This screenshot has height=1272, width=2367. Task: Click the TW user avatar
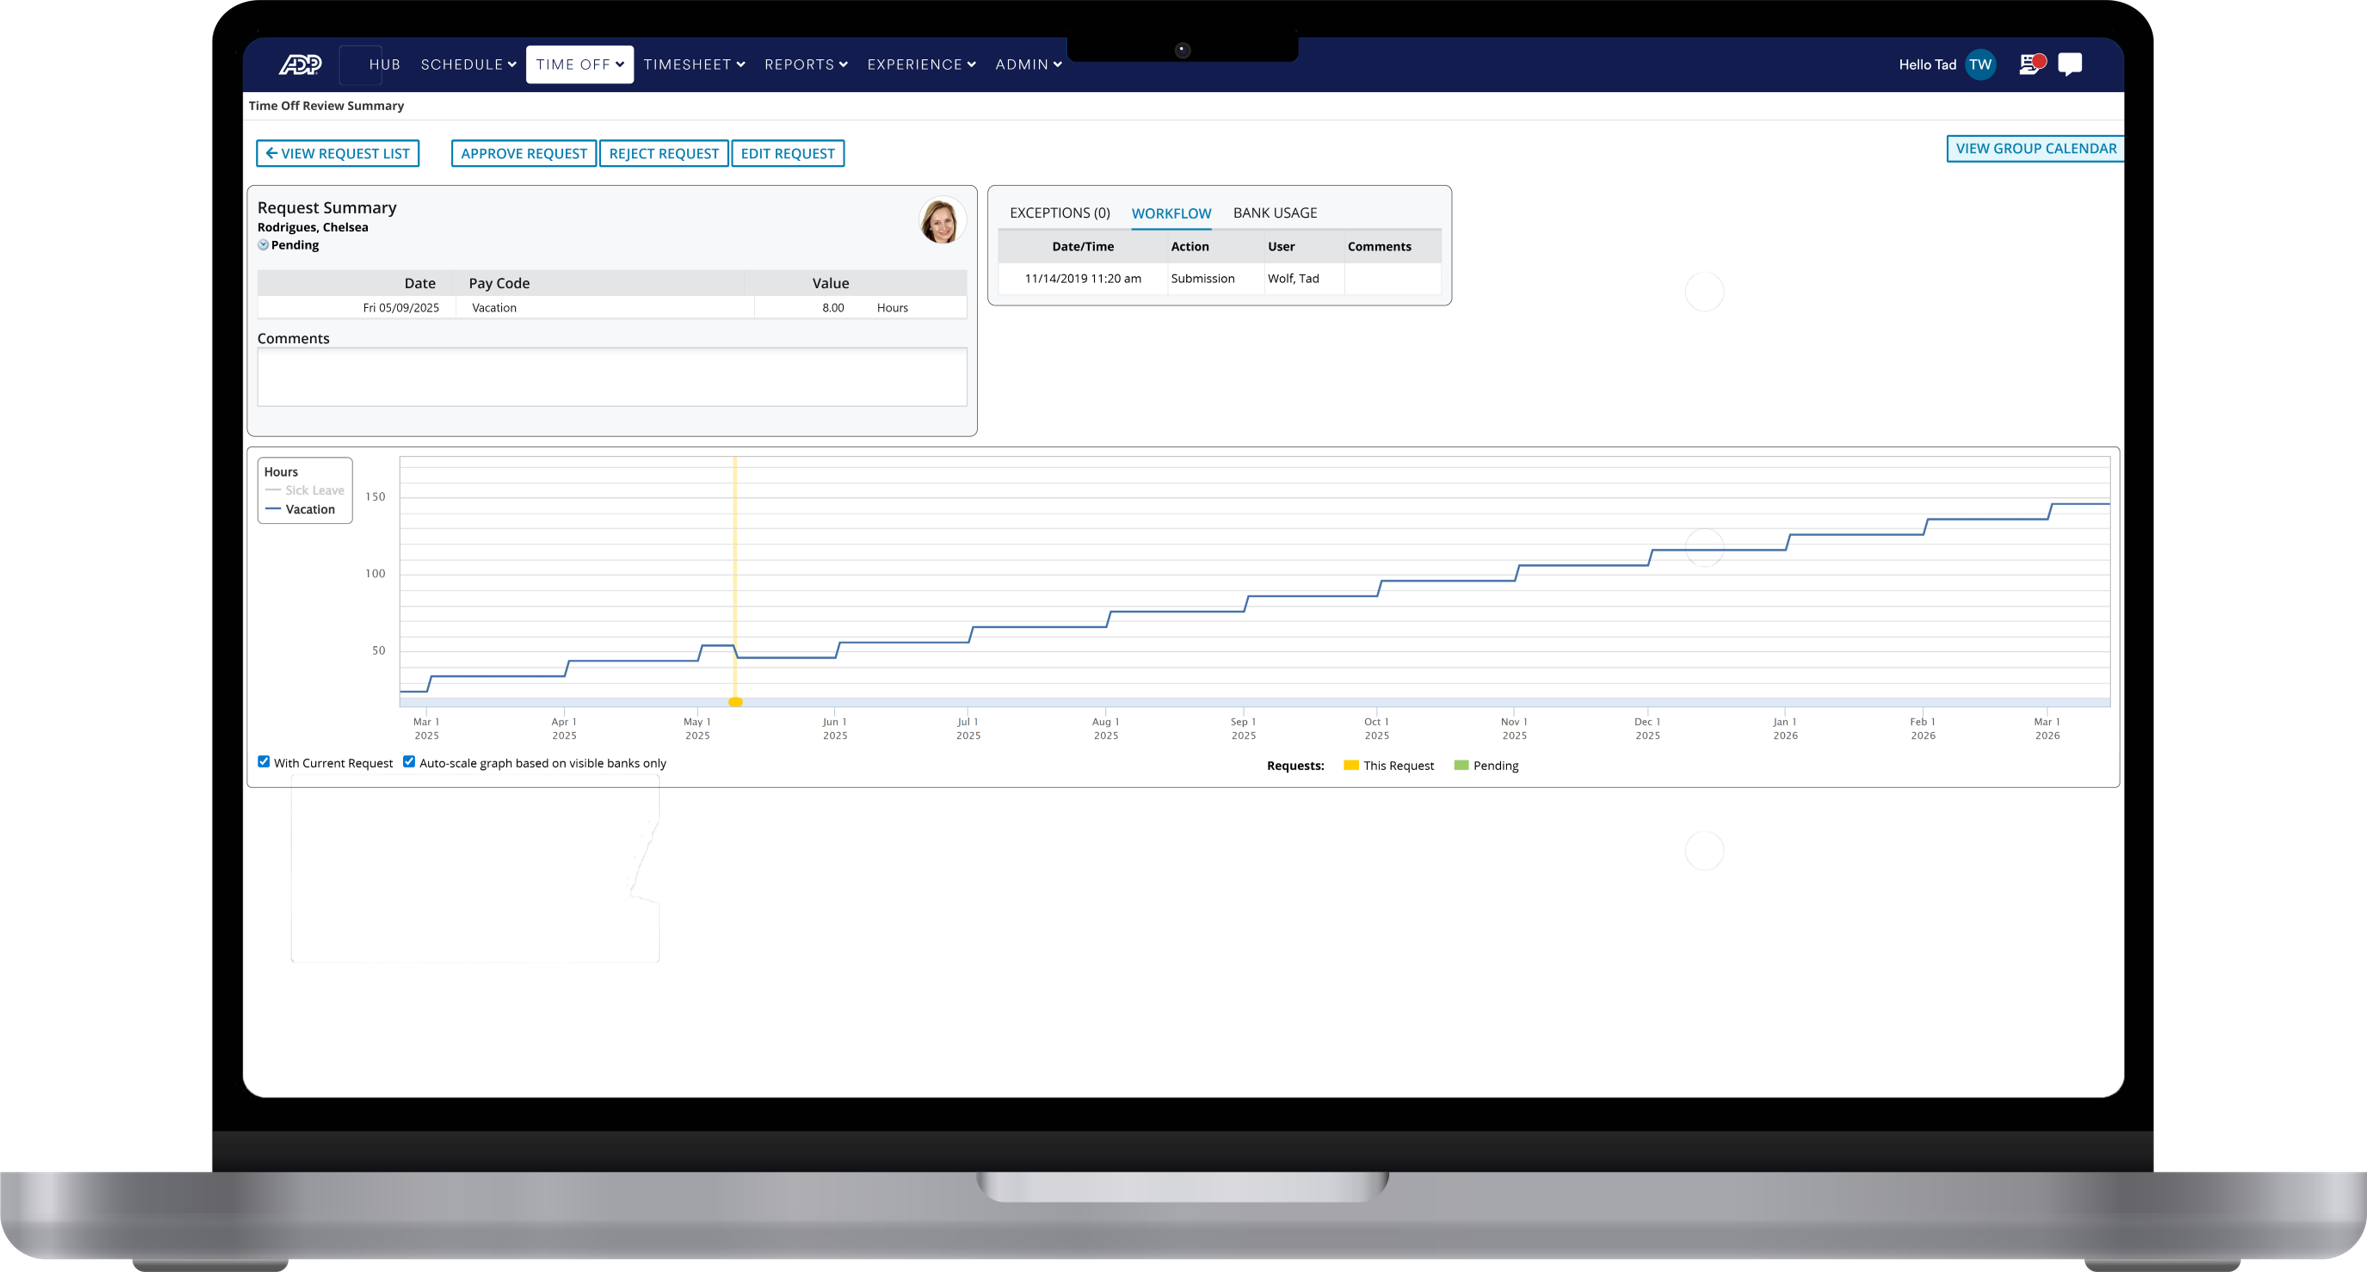[x=1979, y=65]
